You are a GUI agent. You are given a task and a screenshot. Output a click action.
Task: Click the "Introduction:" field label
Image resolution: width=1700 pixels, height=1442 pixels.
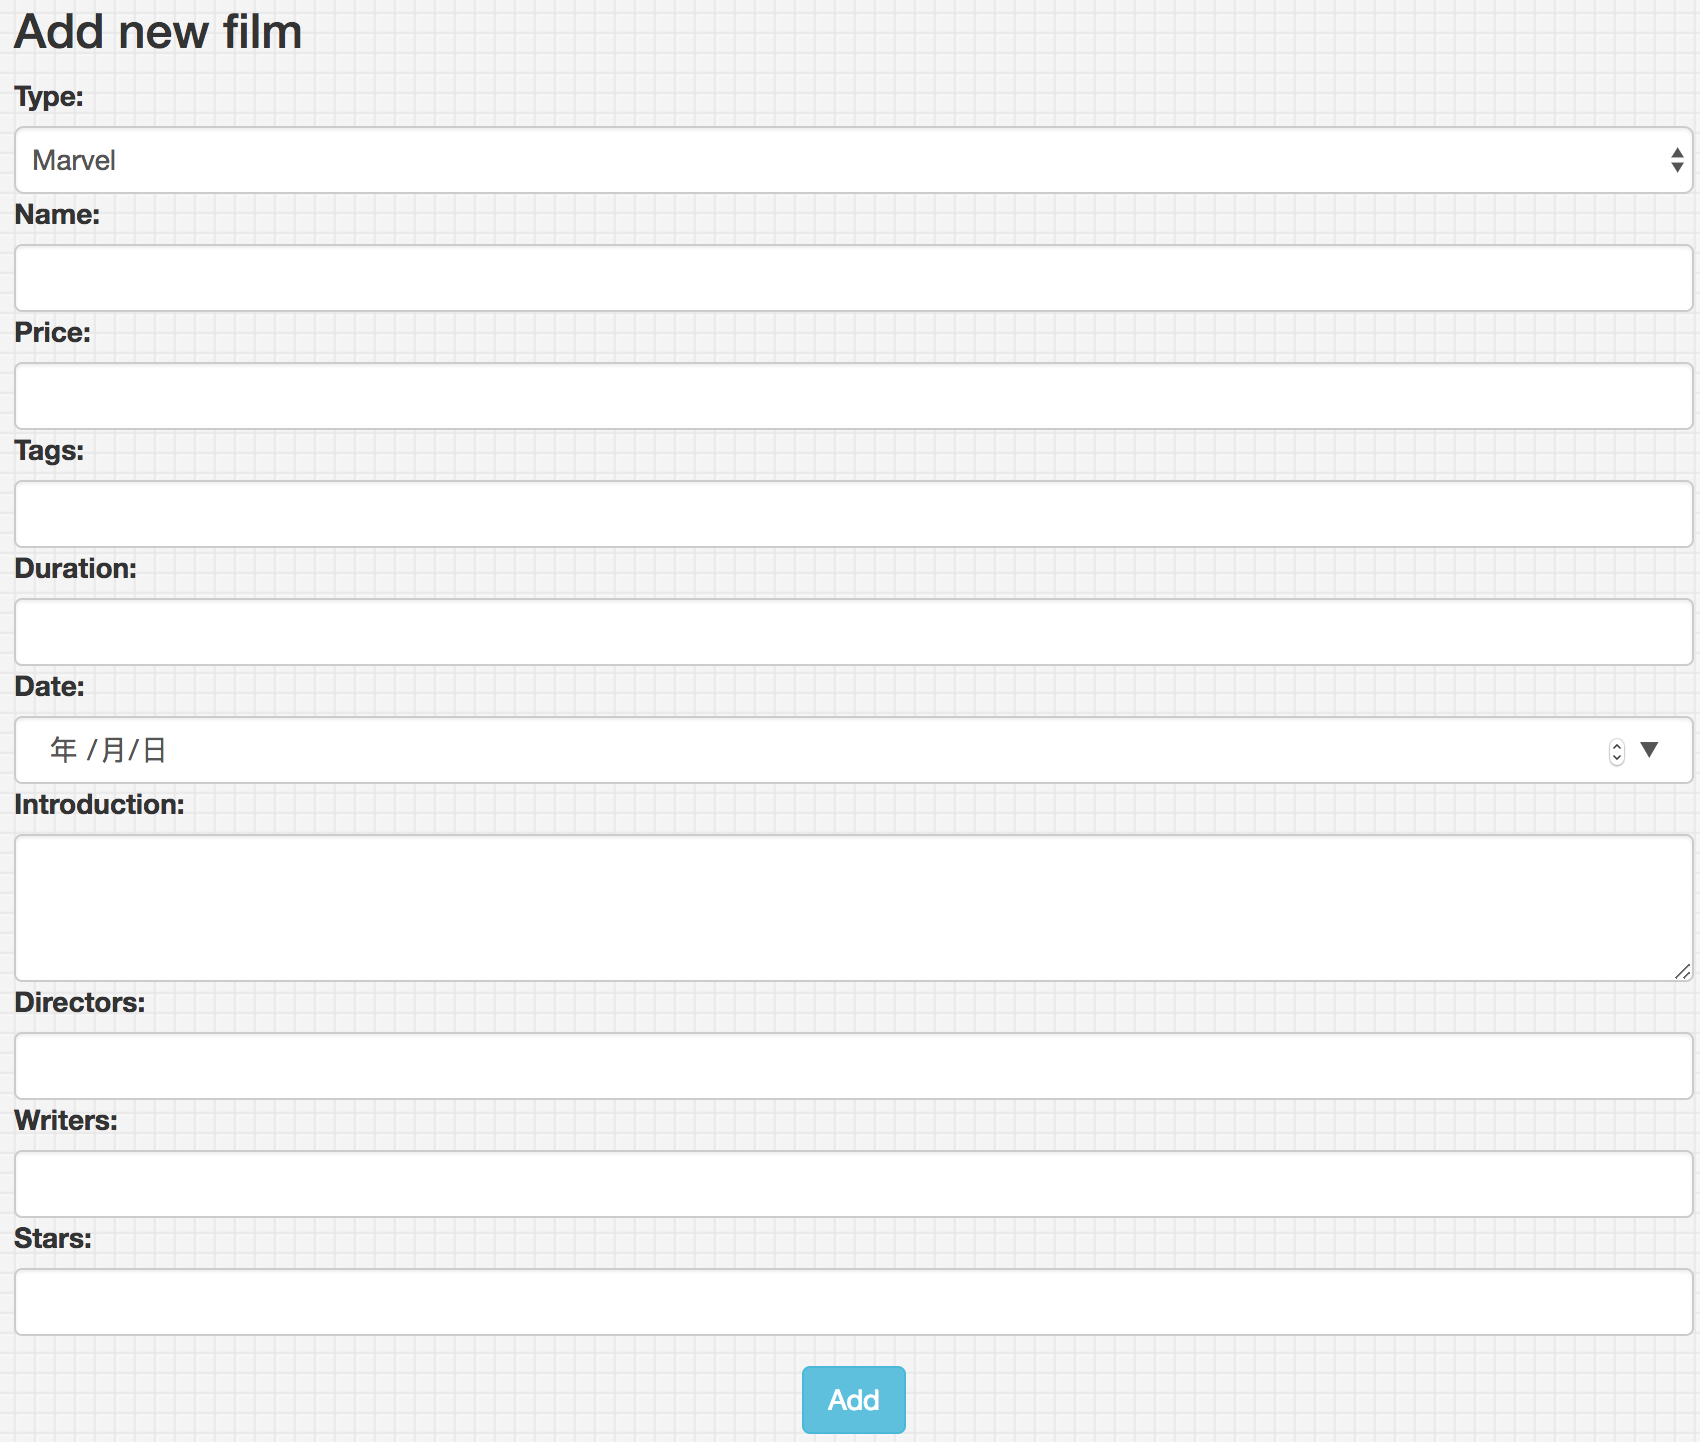tap(99, 805)
